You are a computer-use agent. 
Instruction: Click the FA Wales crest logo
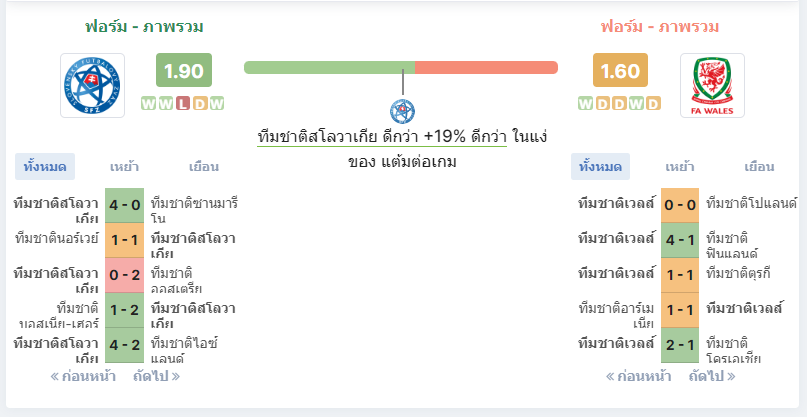click(712, 85)
